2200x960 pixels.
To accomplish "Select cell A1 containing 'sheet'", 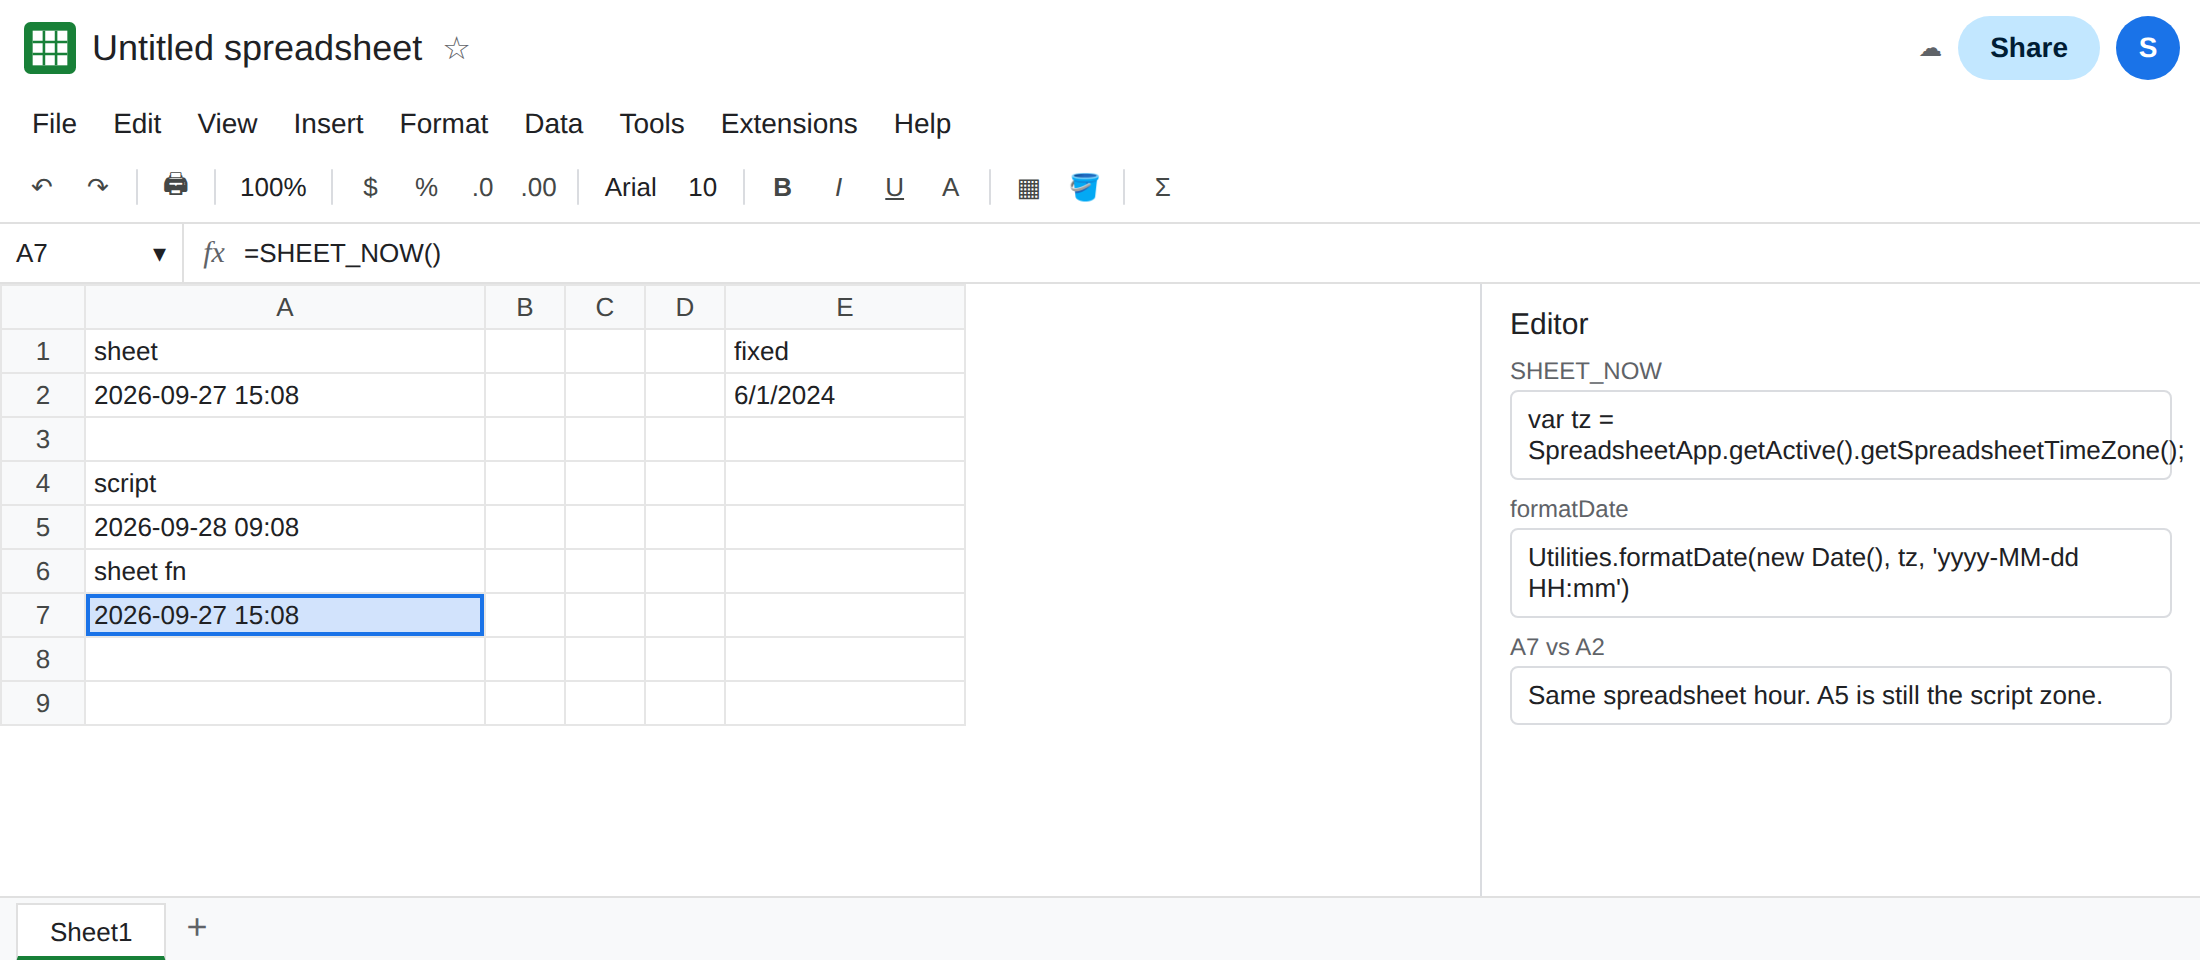I will (285, 351).
